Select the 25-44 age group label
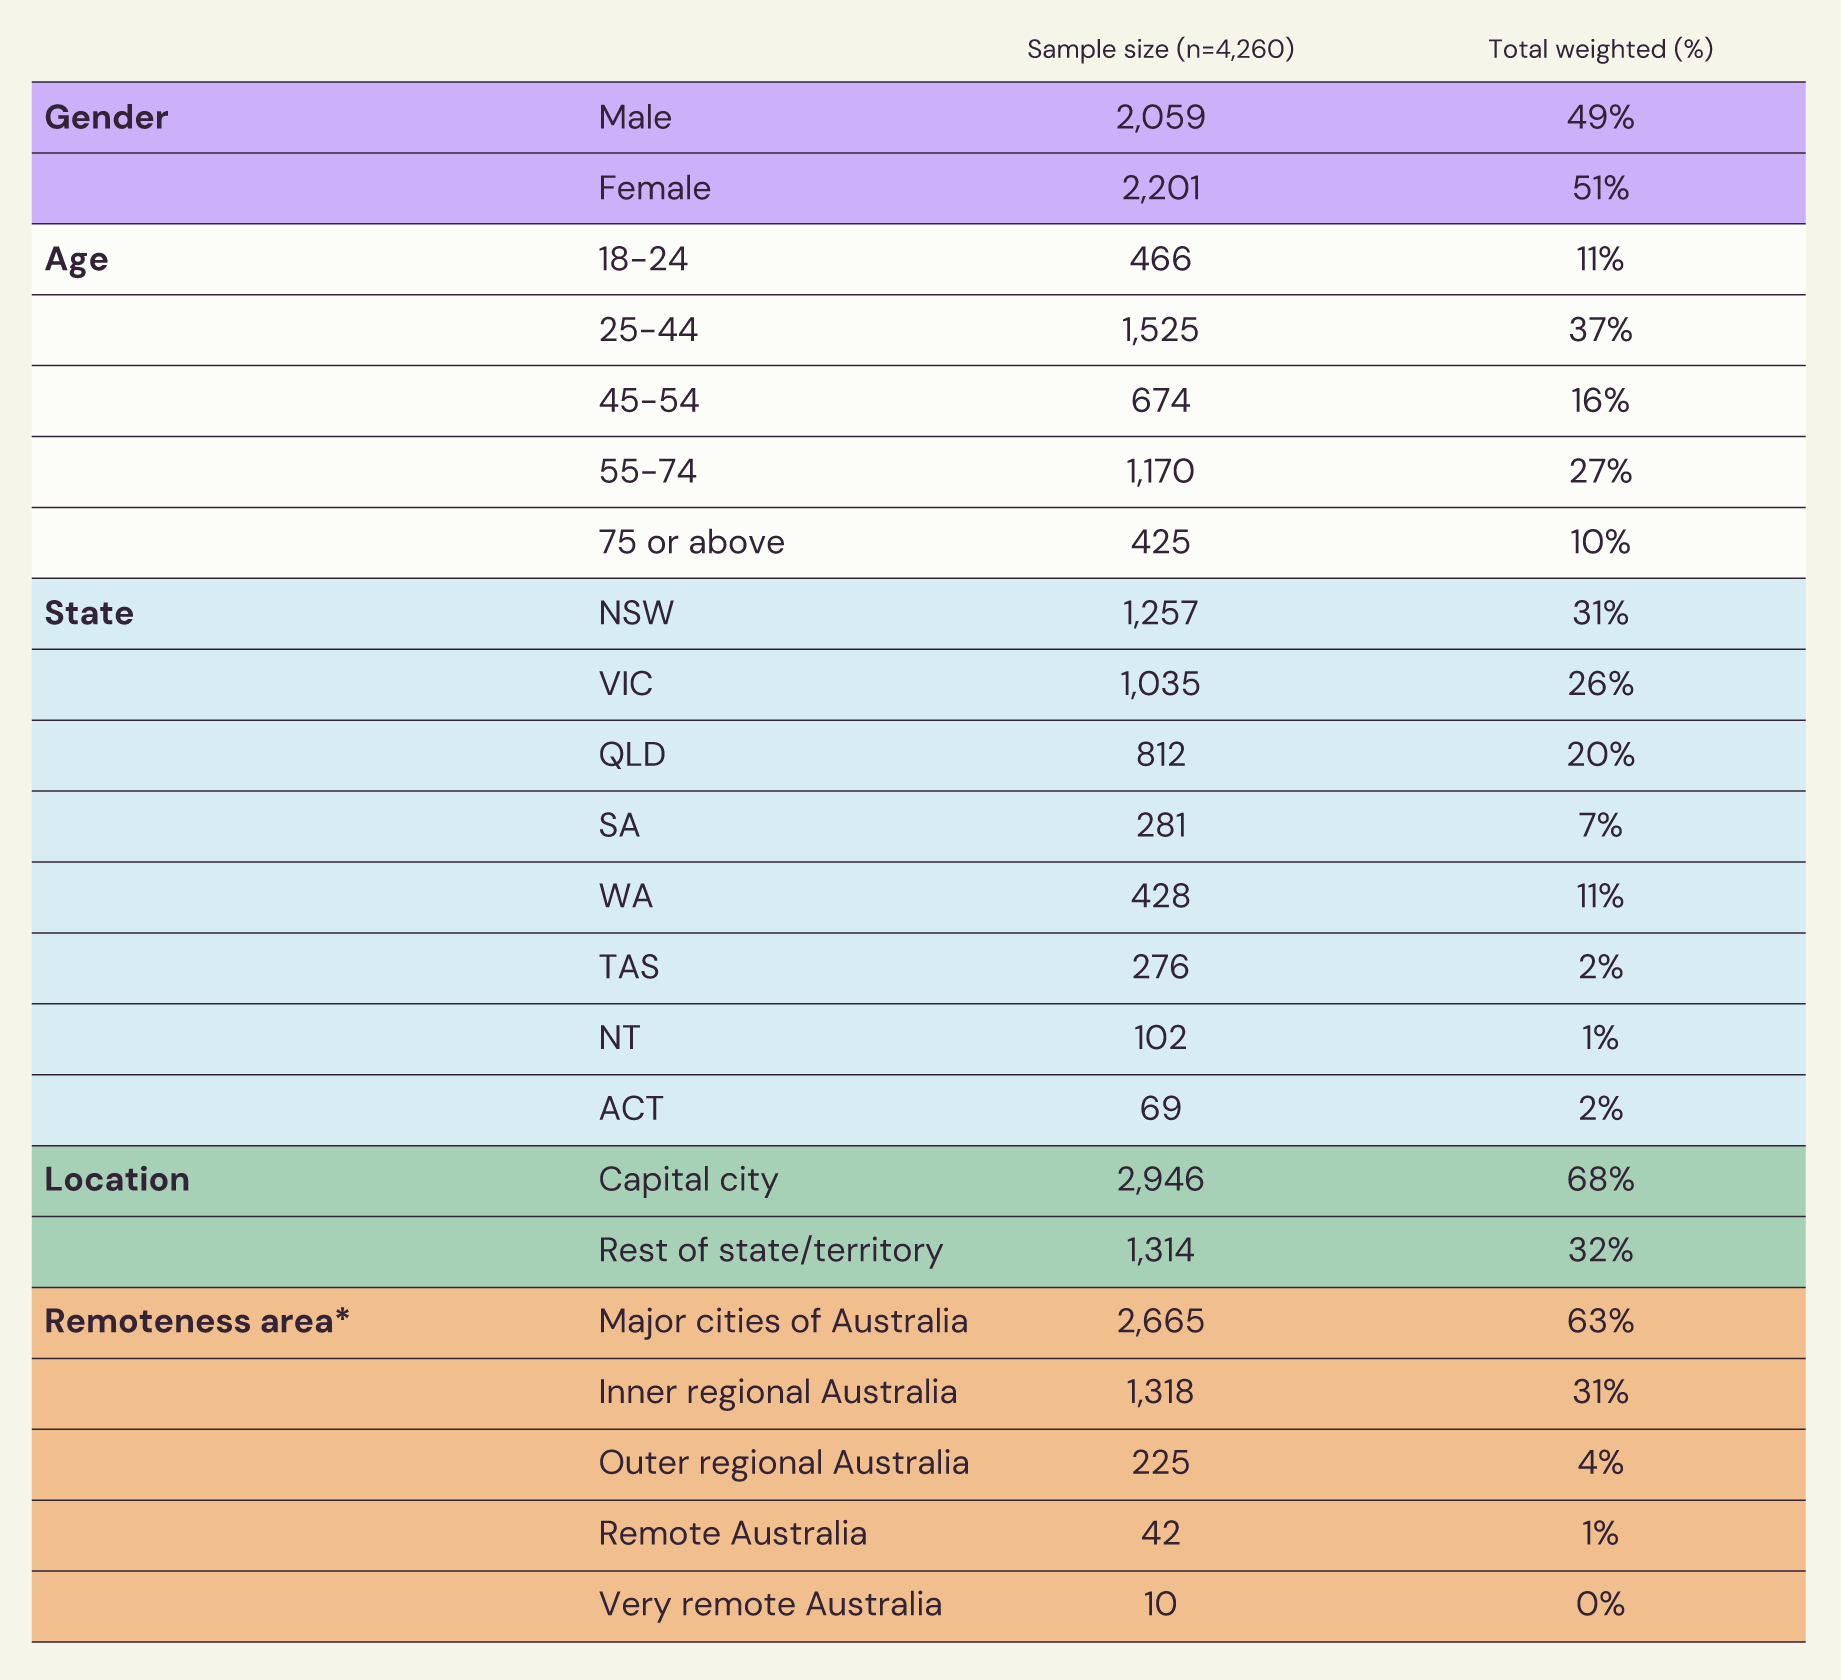Screen dimensions: 1841x1680 click(x=648, y=330)
